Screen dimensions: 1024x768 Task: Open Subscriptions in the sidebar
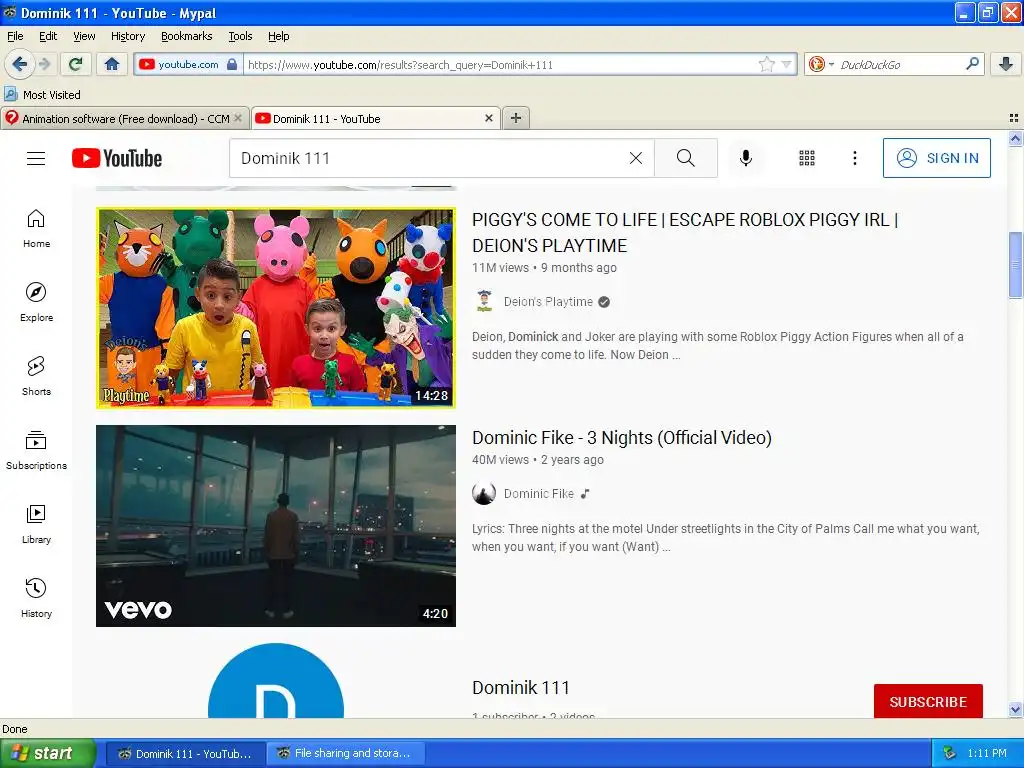(x=36, y=451)
